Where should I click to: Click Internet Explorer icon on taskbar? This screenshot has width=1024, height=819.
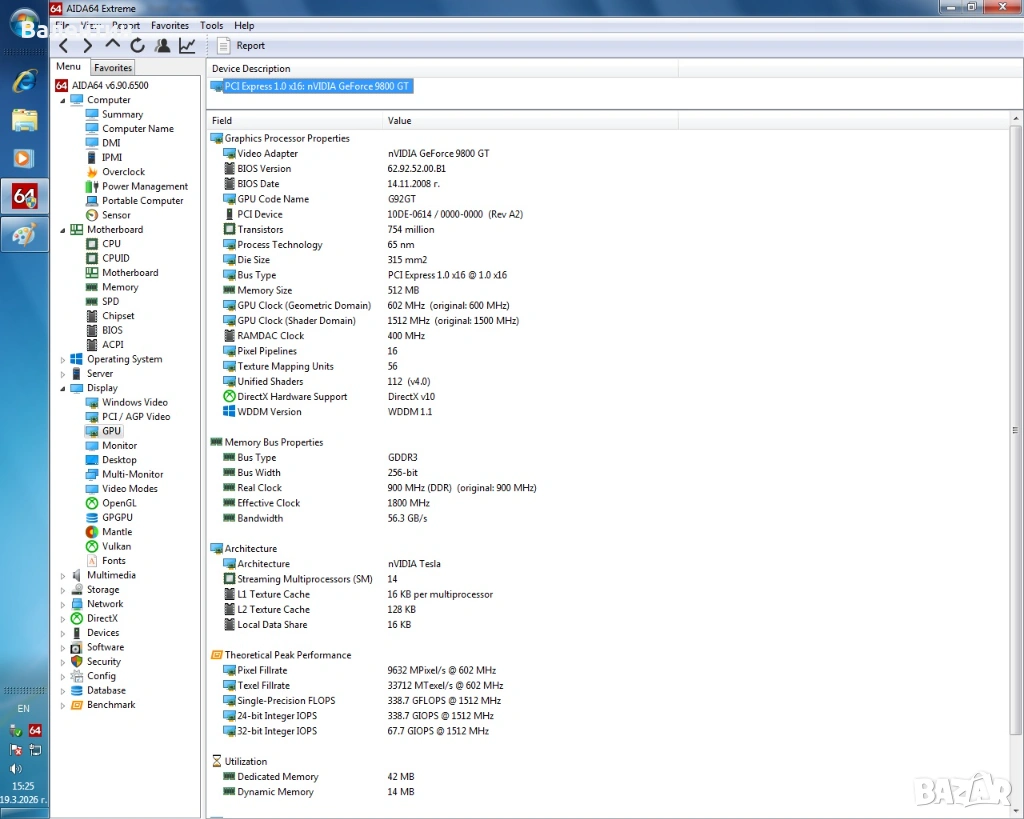click(24, 82)
